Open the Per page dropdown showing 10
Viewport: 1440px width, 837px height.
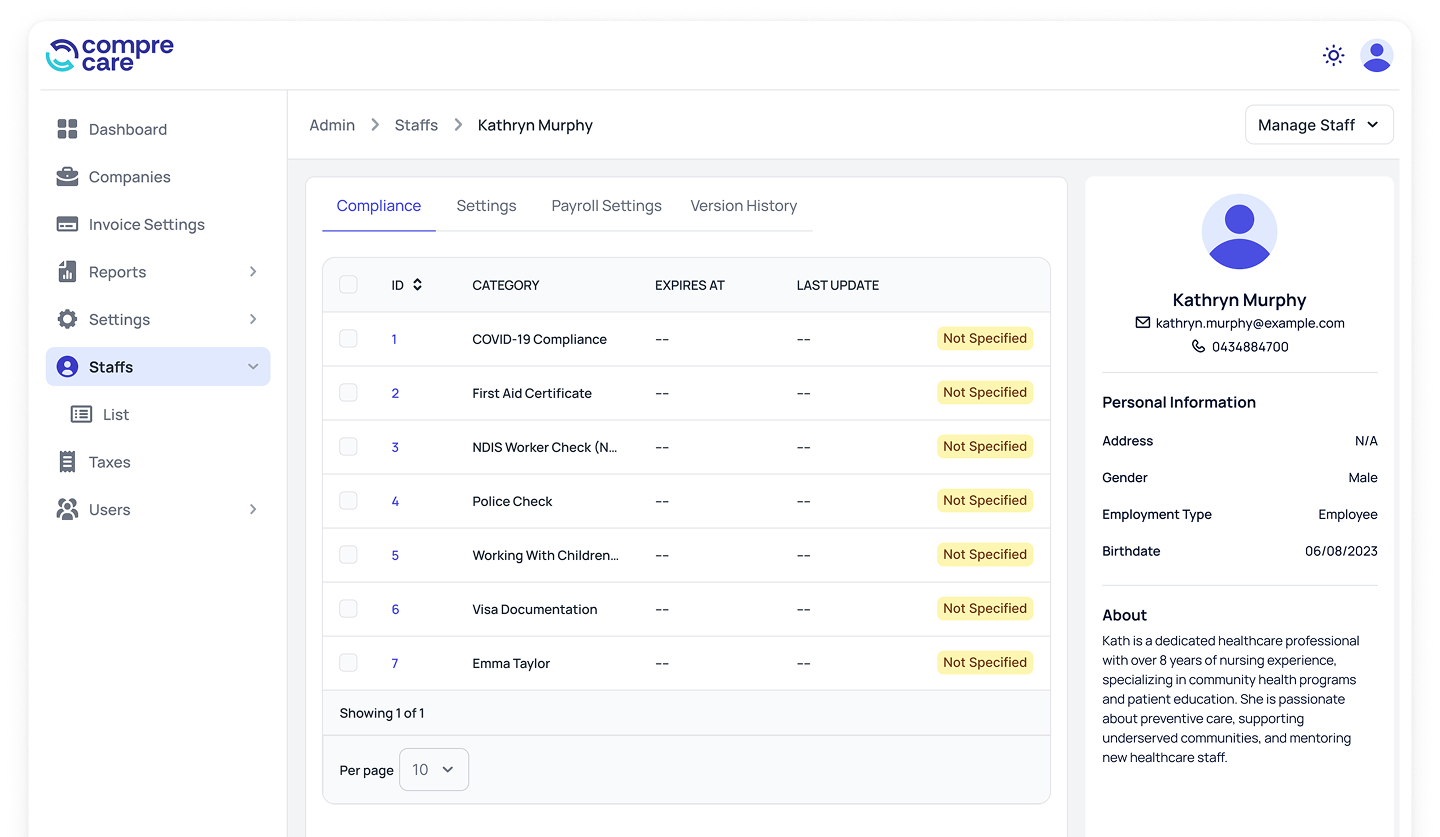tap(433, 770)
